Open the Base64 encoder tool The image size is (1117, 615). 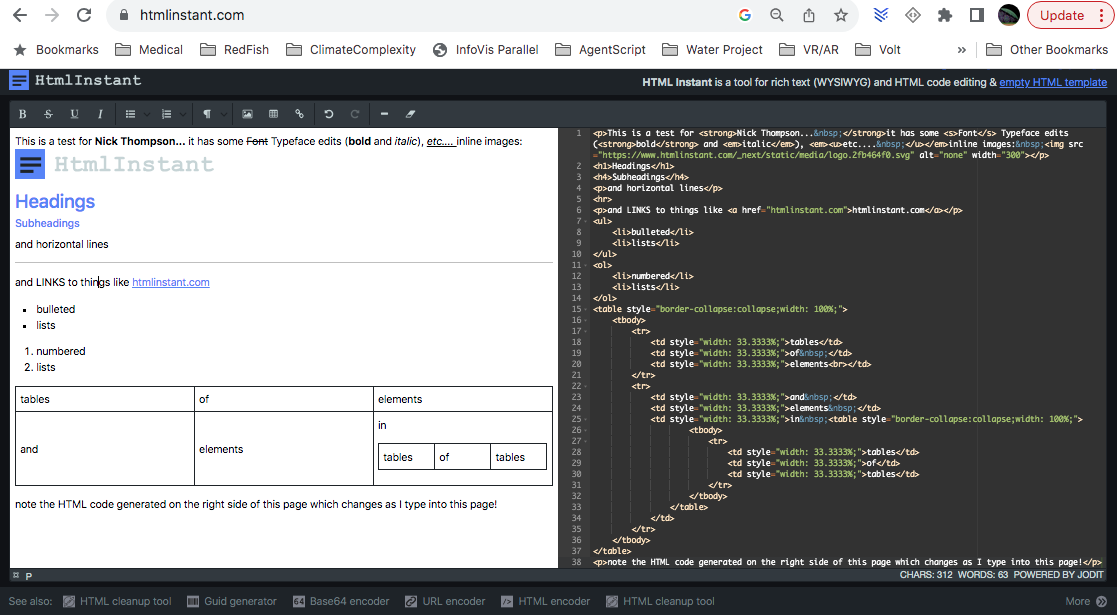[x=341, y=601]
